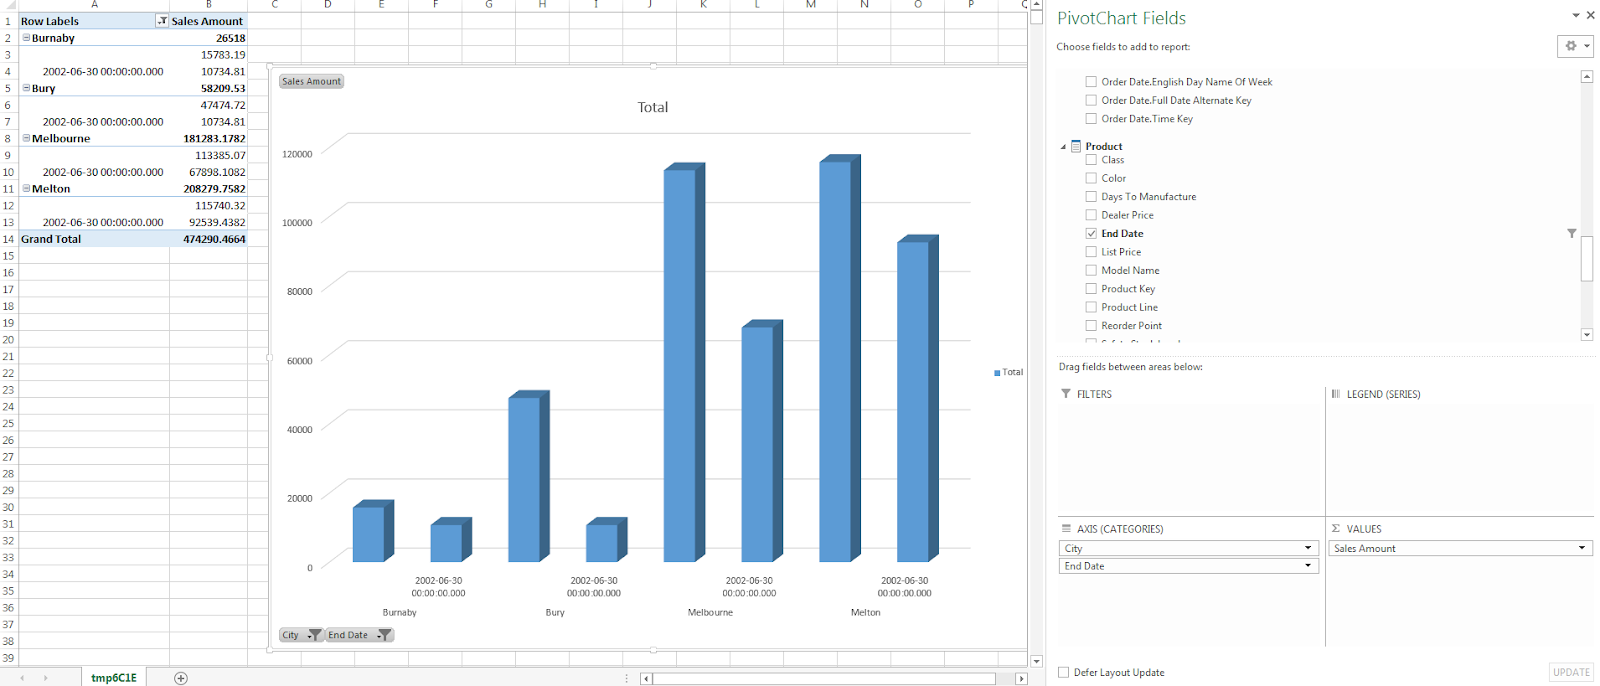Click the horizontal scroll right arrow
The image size is (1600, 686).
pos(1021,679)
